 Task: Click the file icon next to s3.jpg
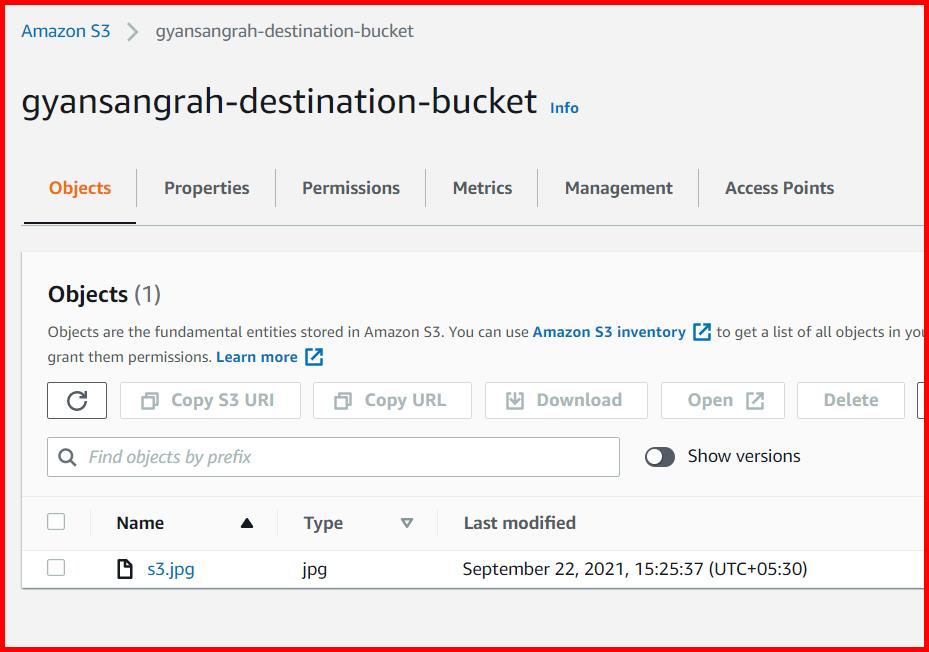[124, 568]
